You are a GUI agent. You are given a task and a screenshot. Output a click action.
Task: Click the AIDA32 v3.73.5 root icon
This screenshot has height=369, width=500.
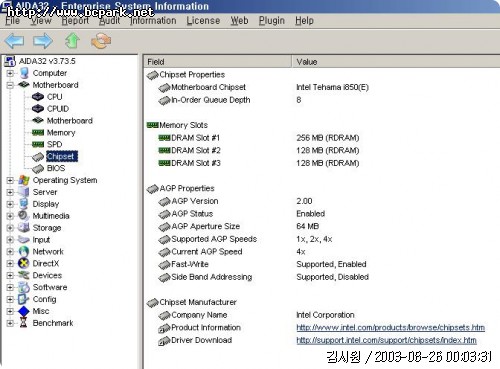pyautogui.click(x=10, y=61)
